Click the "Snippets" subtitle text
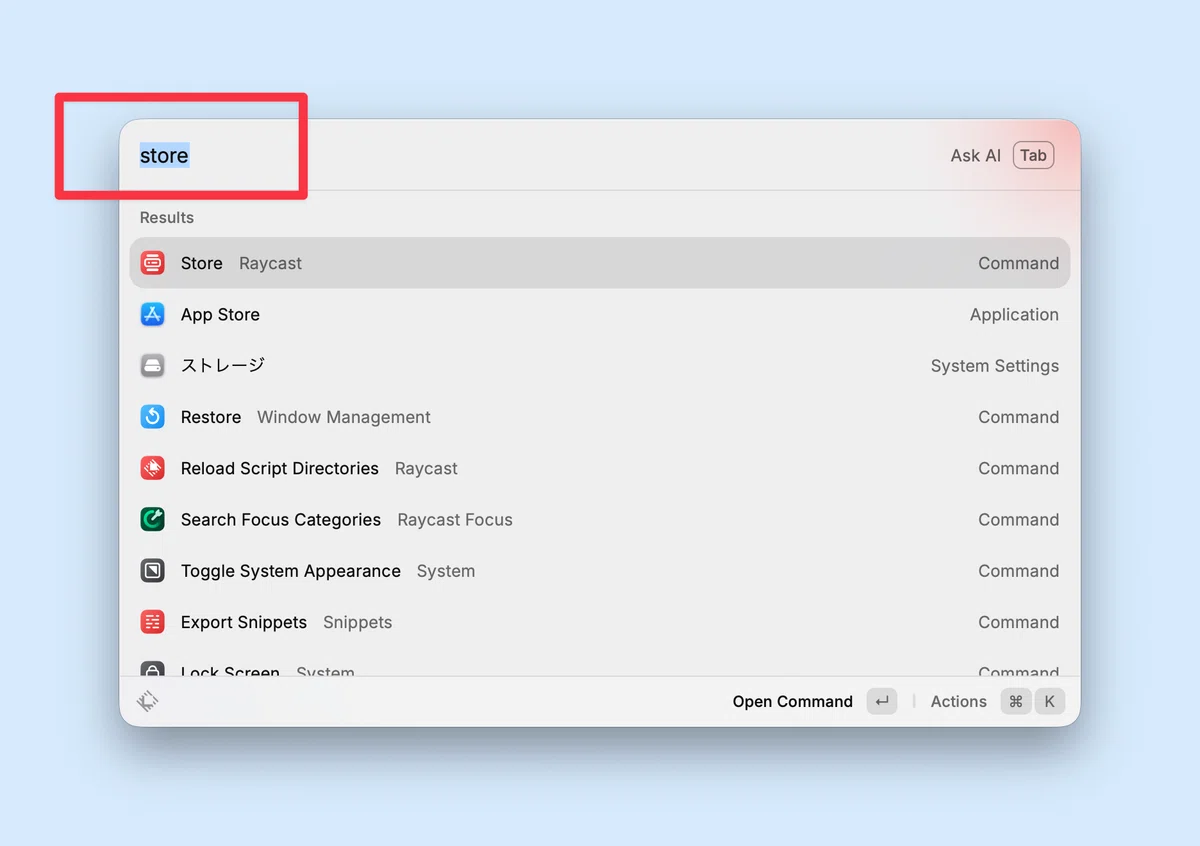The width and height of the screenshot is (1200, 846). point(358,622)
